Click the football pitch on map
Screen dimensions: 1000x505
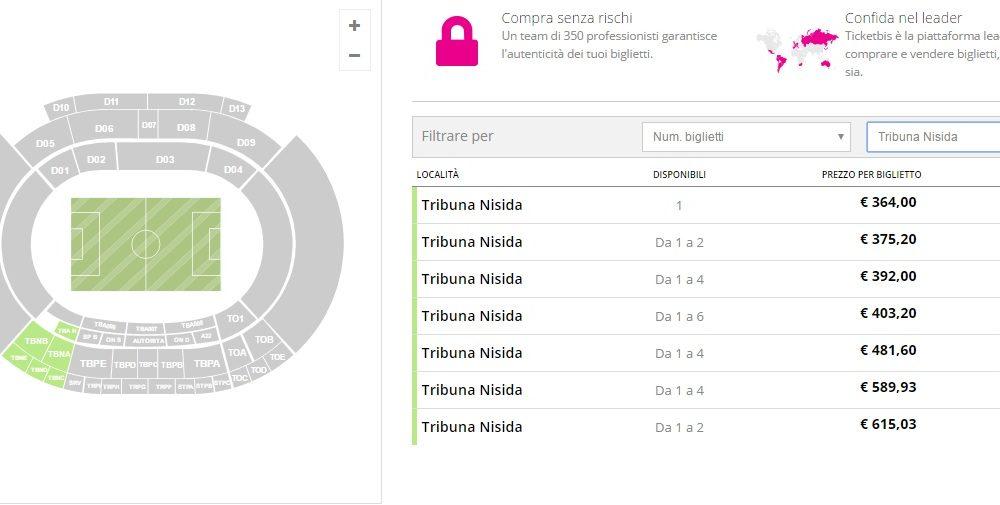[x=146, y=243]
